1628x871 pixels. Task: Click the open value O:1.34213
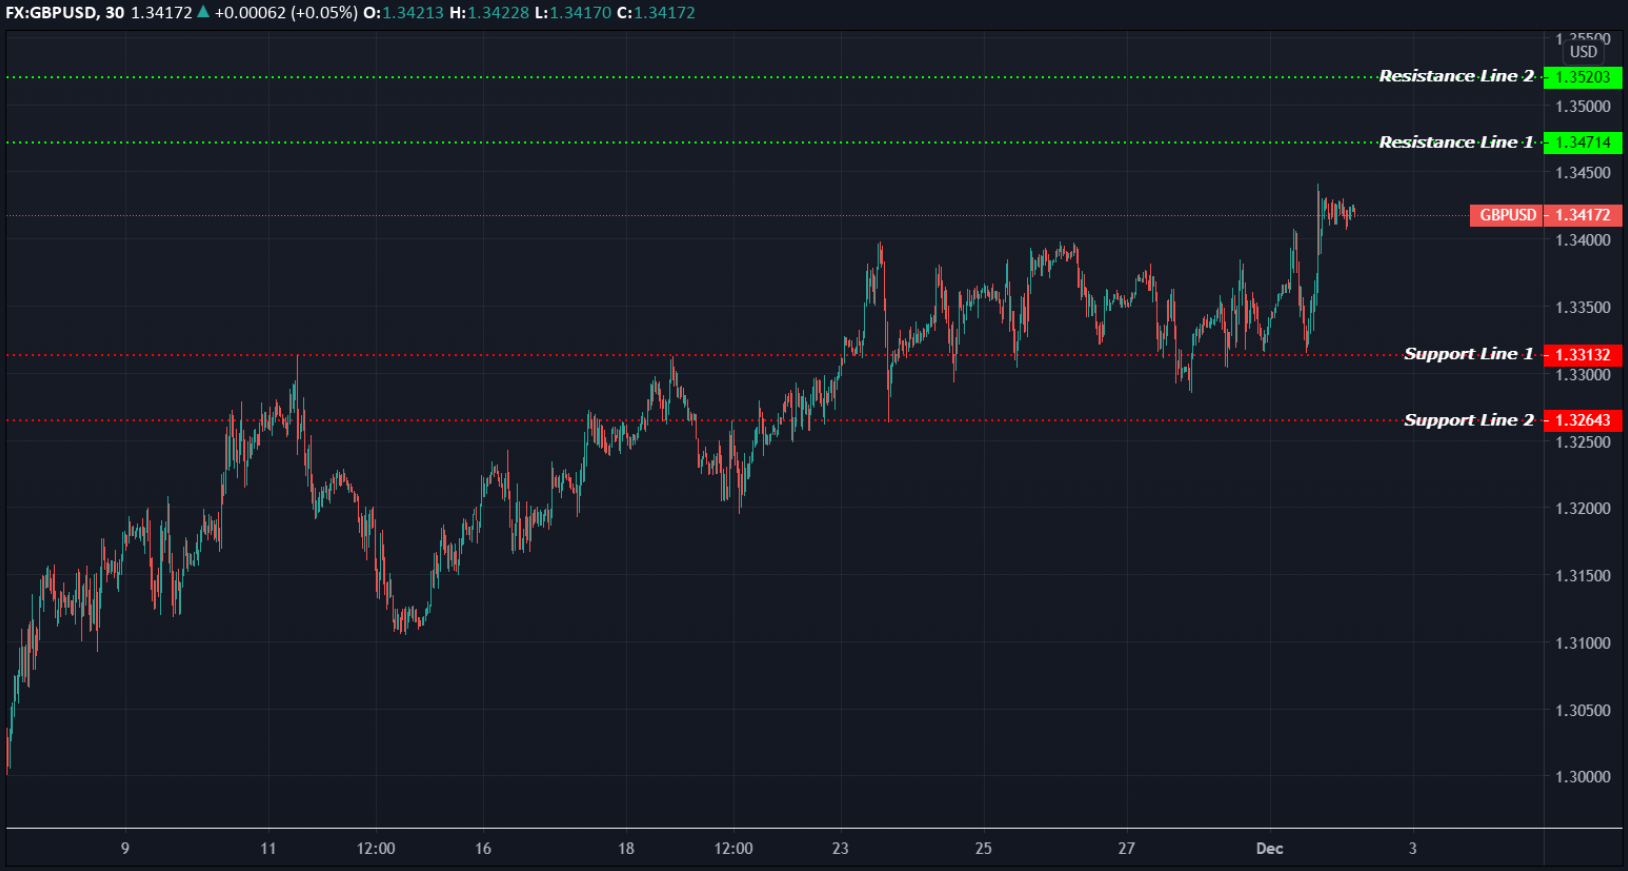tap(403, 13)
